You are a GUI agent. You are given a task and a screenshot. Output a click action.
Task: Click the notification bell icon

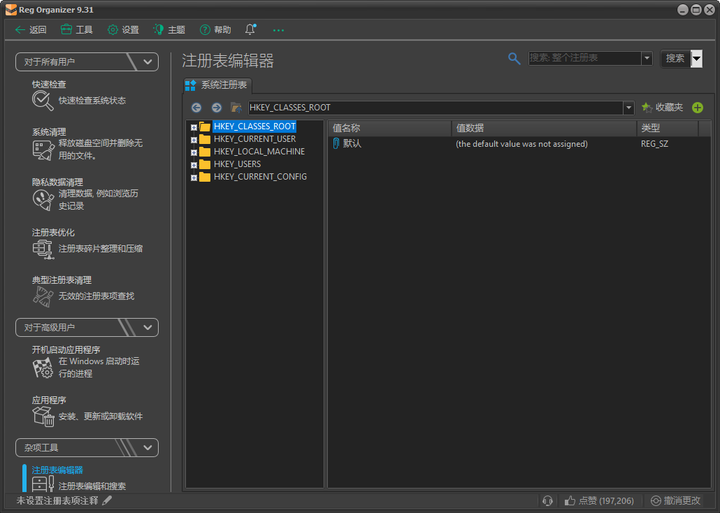(250, 29)
